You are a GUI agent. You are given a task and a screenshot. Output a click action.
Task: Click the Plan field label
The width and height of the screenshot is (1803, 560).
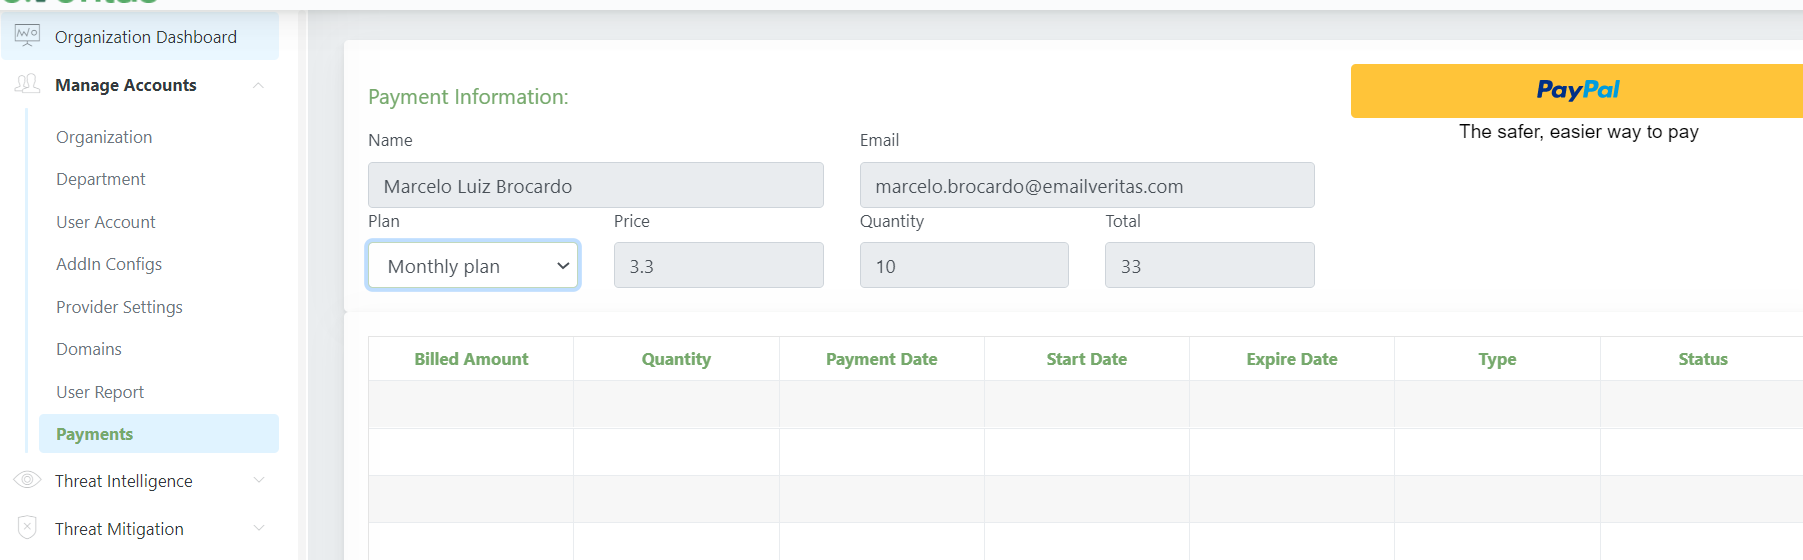coord(383,221)
